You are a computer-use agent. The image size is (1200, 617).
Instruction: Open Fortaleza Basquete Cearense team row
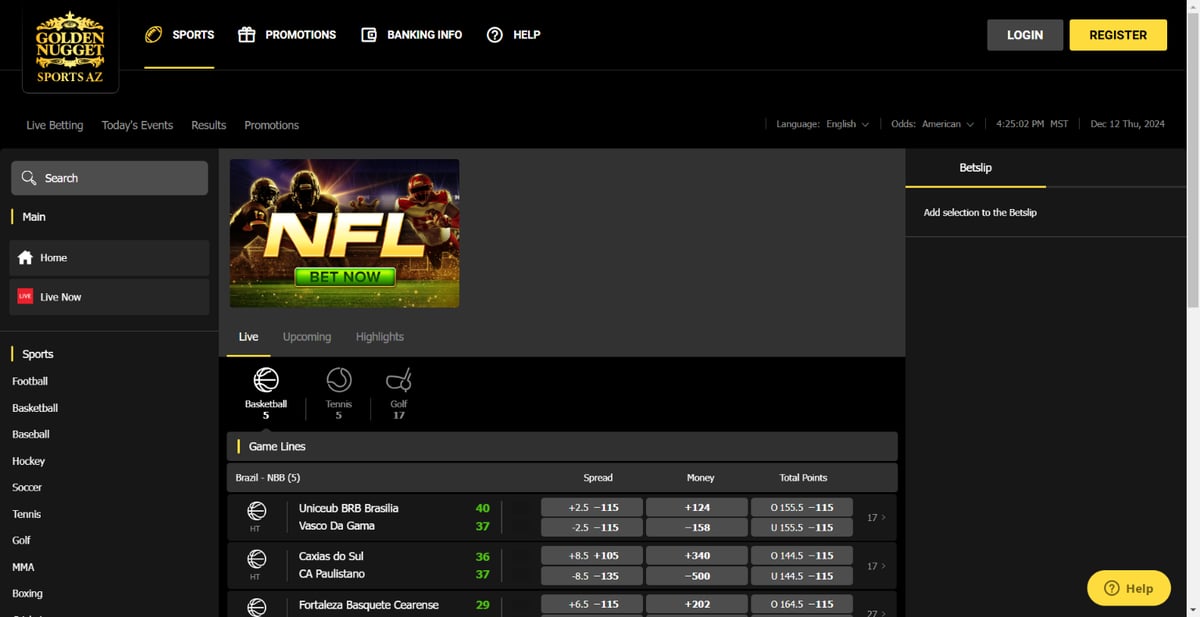pos(369,605)
